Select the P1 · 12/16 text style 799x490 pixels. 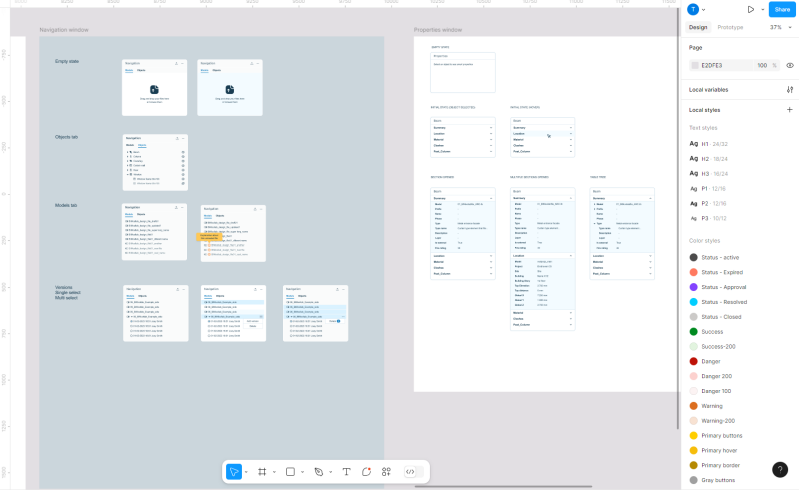(x=708, y=188)
